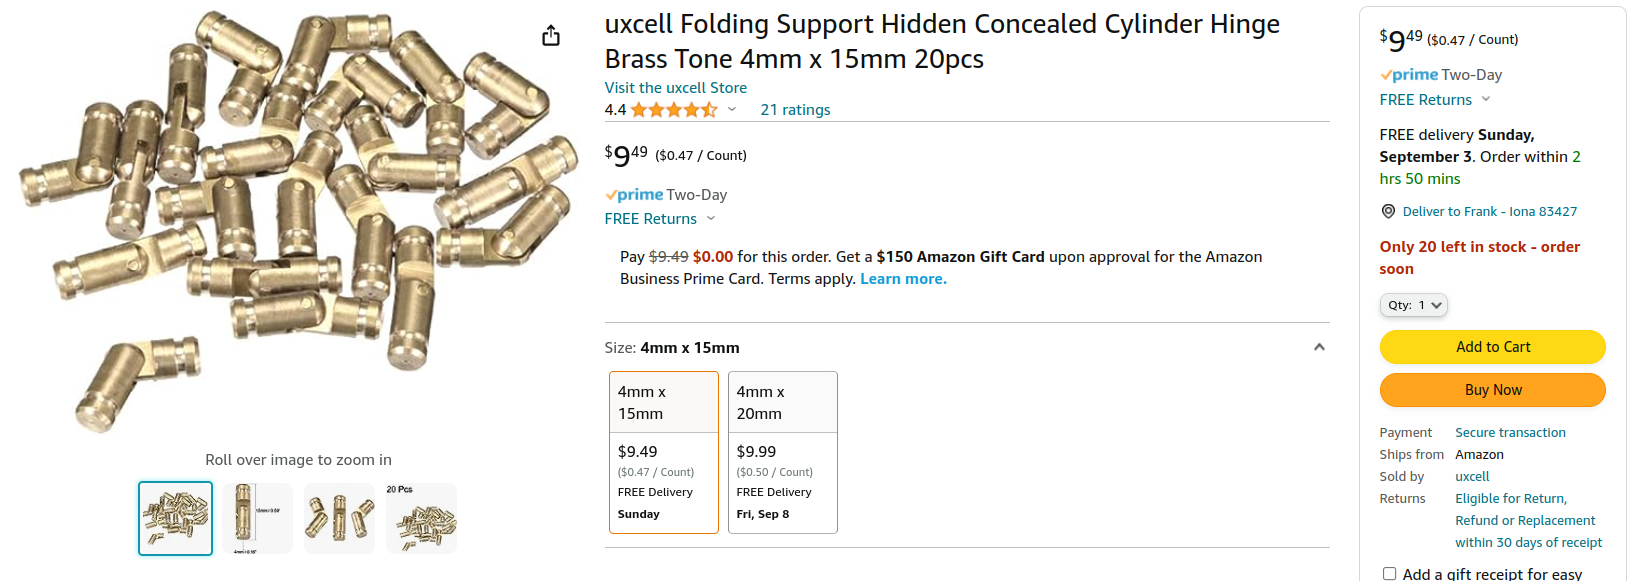Select the 4mm x 15mm size option
Viewport: 1633px width, 581px height.
pyautogui.click(x=663, y=452)
